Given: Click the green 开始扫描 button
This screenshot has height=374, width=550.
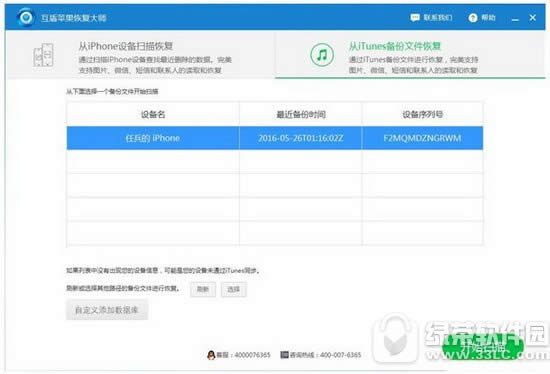Looking at the screenshot, I should point(483,347).
